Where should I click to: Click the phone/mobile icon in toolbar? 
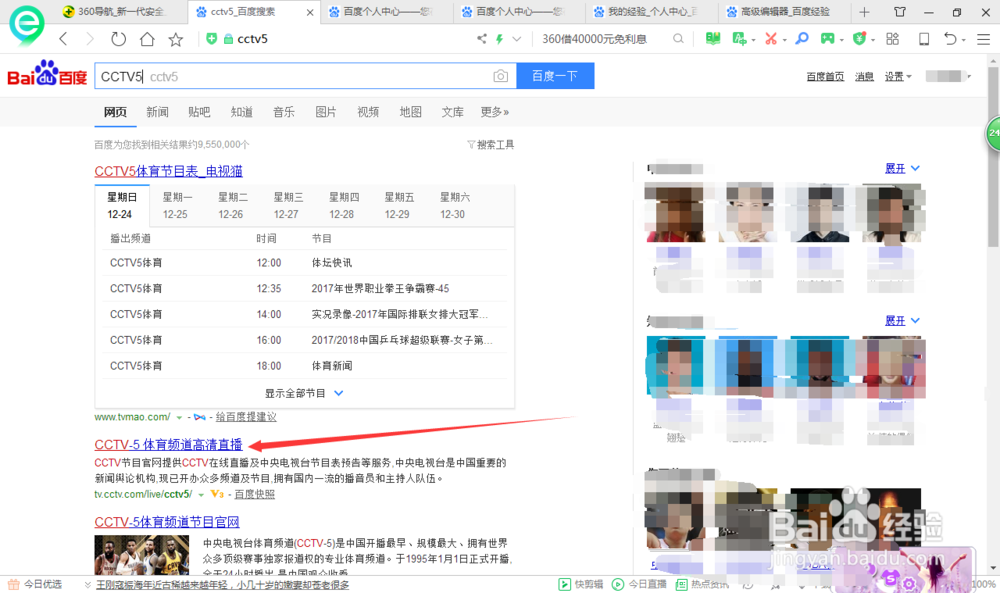pos(923,39)
